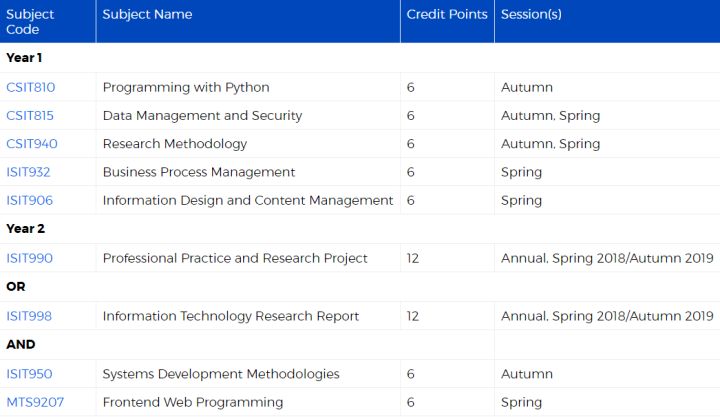Select the Year 2 row heading

(x=25, y=229)
